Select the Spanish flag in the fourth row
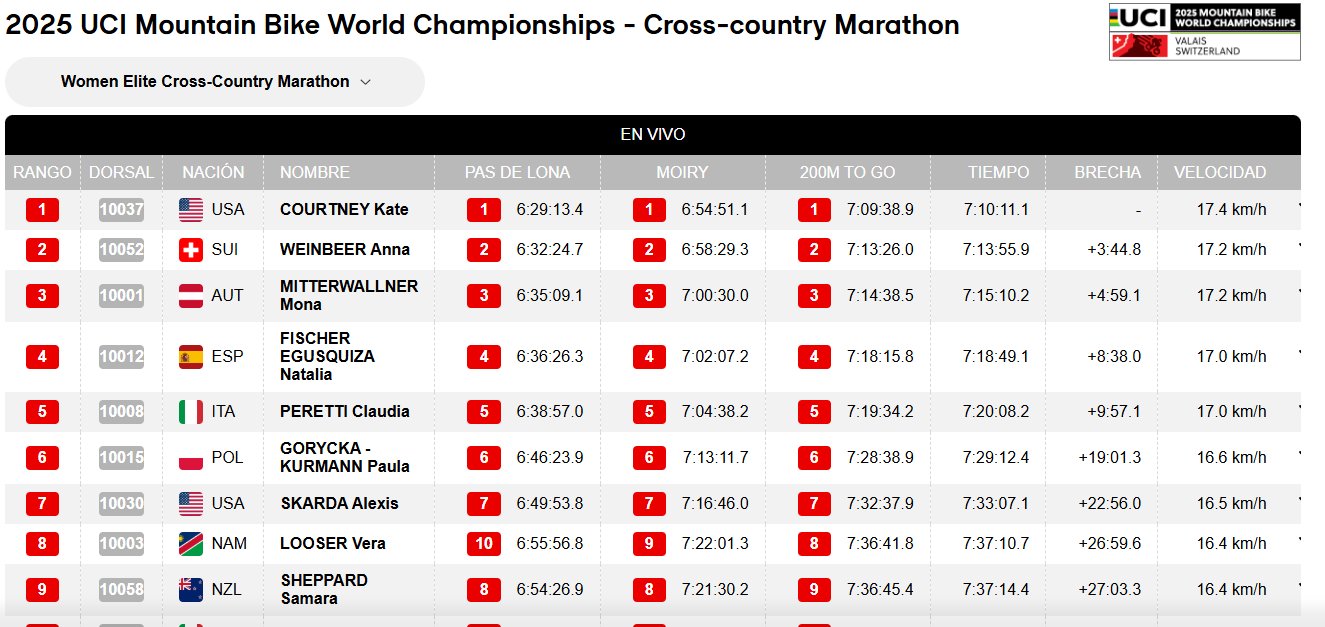Image resolution: width=1325 pixels, height=627 pixels. 191,356
